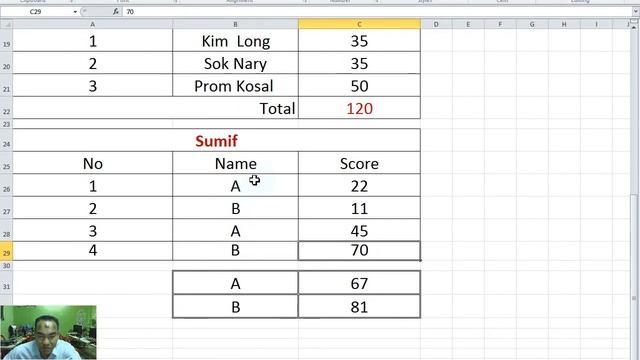This screenshot has height=360, width=640.
Task: Select column F header
Action: pyautogui.click(x=500, y=24)
